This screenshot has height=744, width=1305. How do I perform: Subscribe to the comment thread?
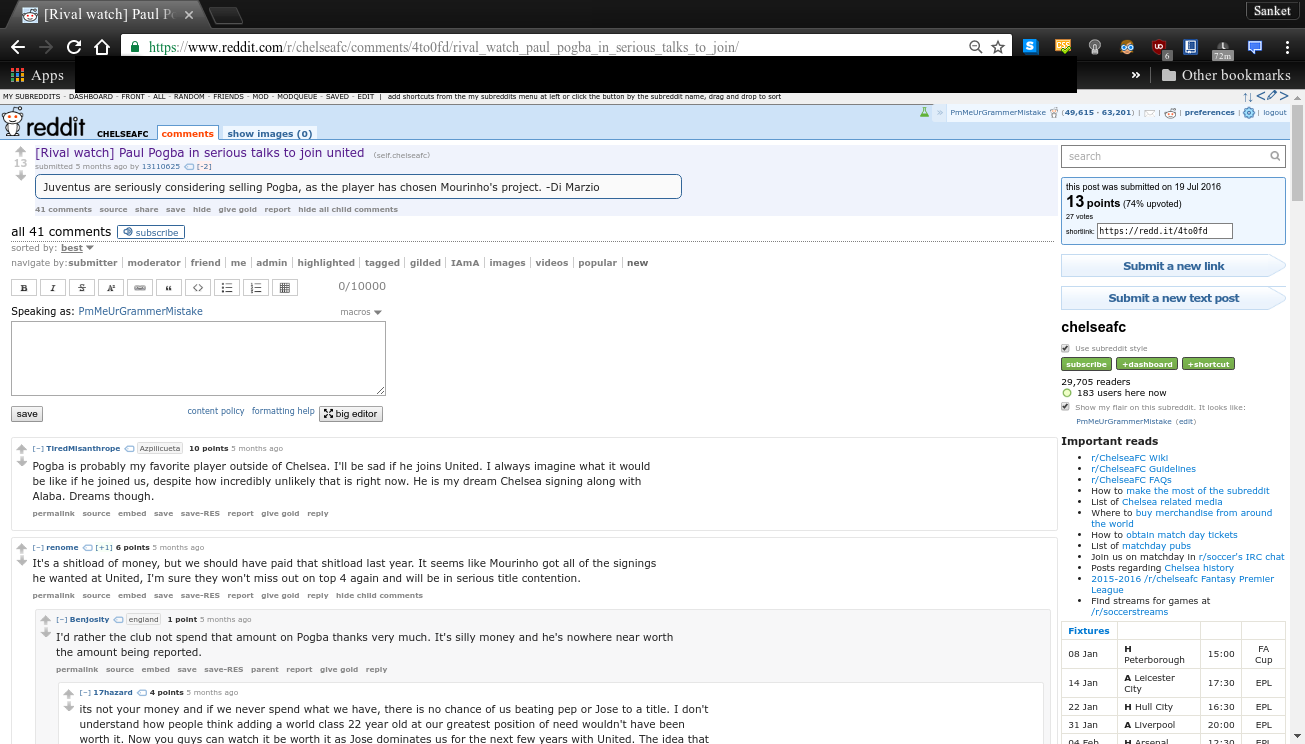click(151, 232)
